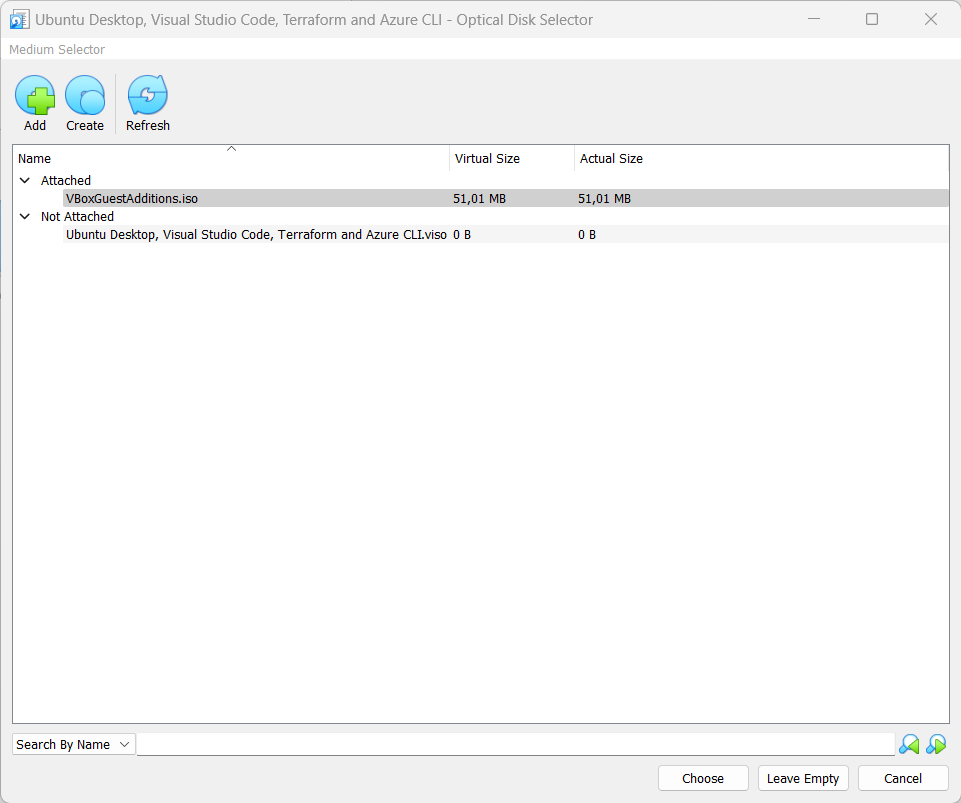
Task: Click the Create new disk icon
Action: [85, 95]
